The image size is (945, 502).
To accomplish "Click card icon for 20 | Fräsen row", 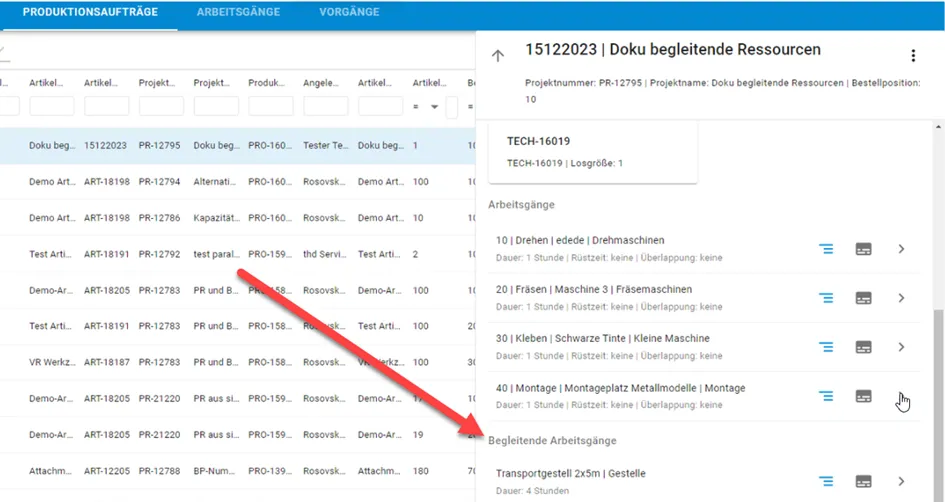I will click(x=864, y=298).
